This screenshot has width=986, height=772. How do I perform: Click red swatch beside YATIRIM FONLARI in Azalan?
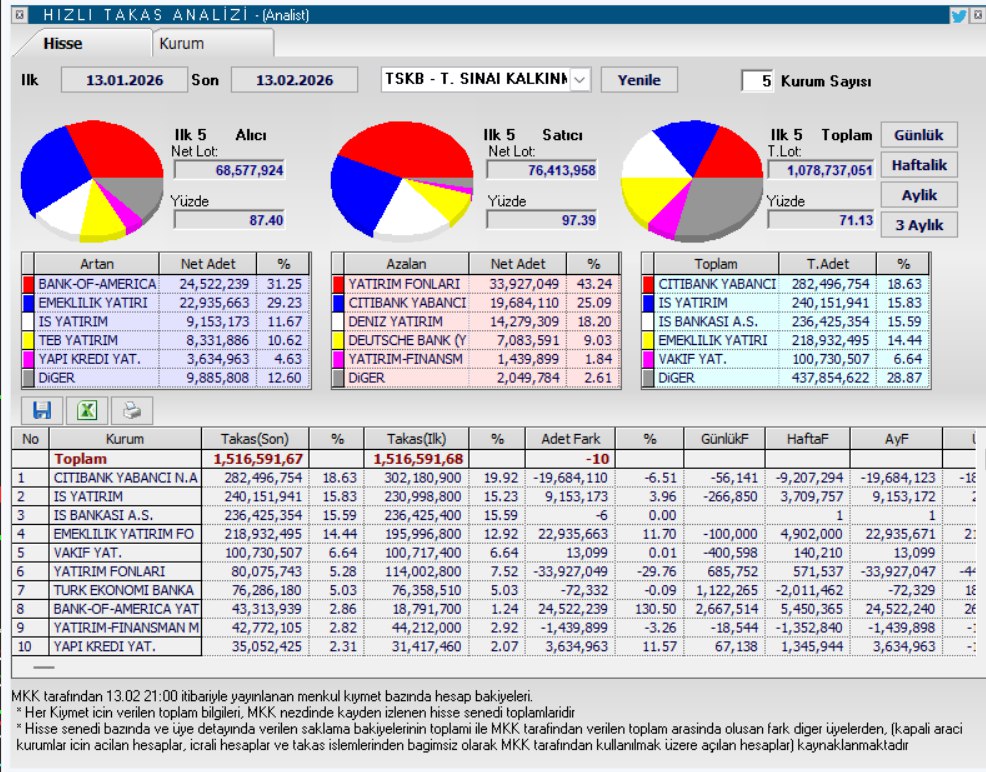[338, 284]
